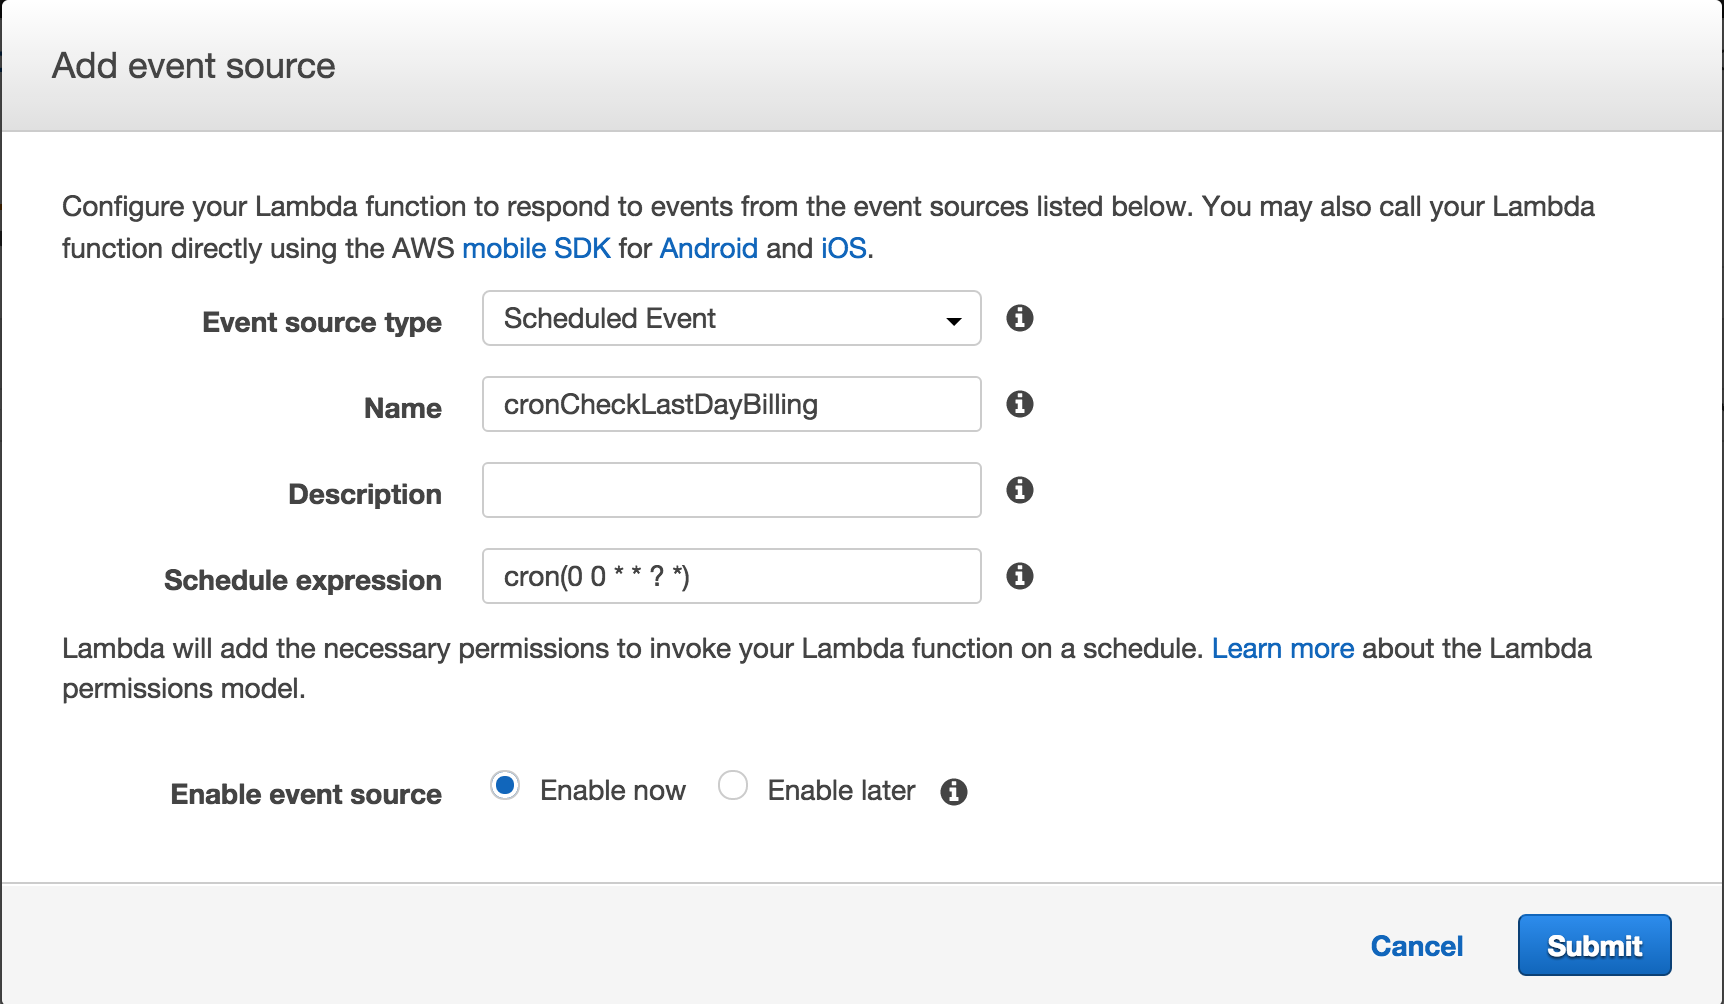Click the Add event source heading
Screen dimensions: 1724x1004
coord(194,66)
